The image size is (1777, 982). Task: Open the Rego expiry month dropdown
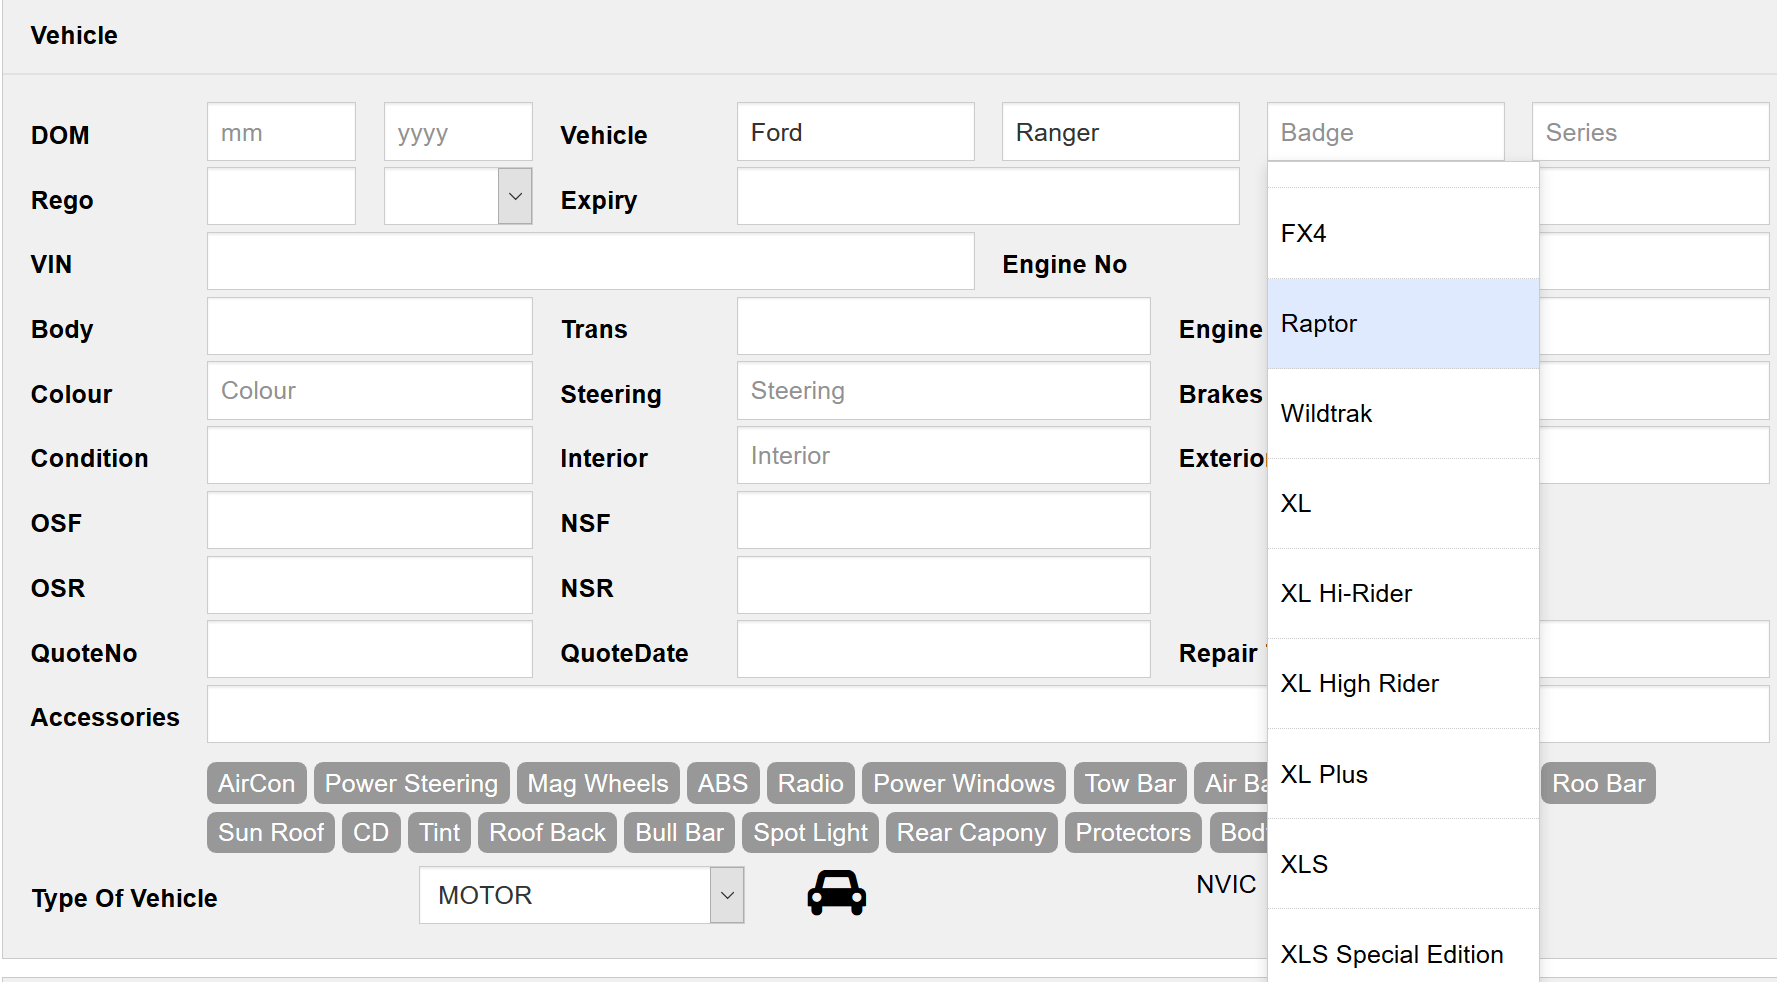coord(513,195)
